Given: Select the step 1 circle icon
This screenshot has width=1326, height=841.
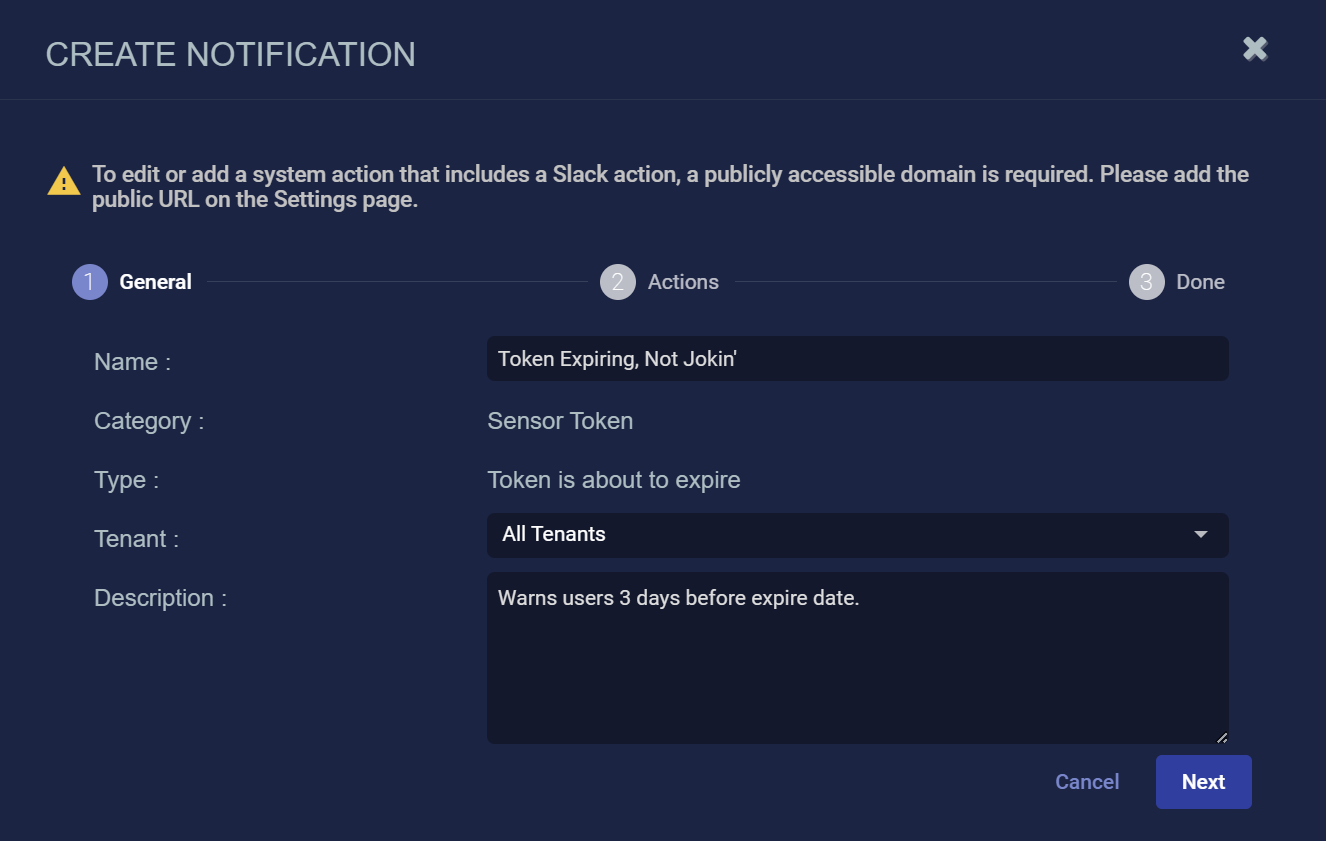Looking at the screenshot, I should (89, 282).
